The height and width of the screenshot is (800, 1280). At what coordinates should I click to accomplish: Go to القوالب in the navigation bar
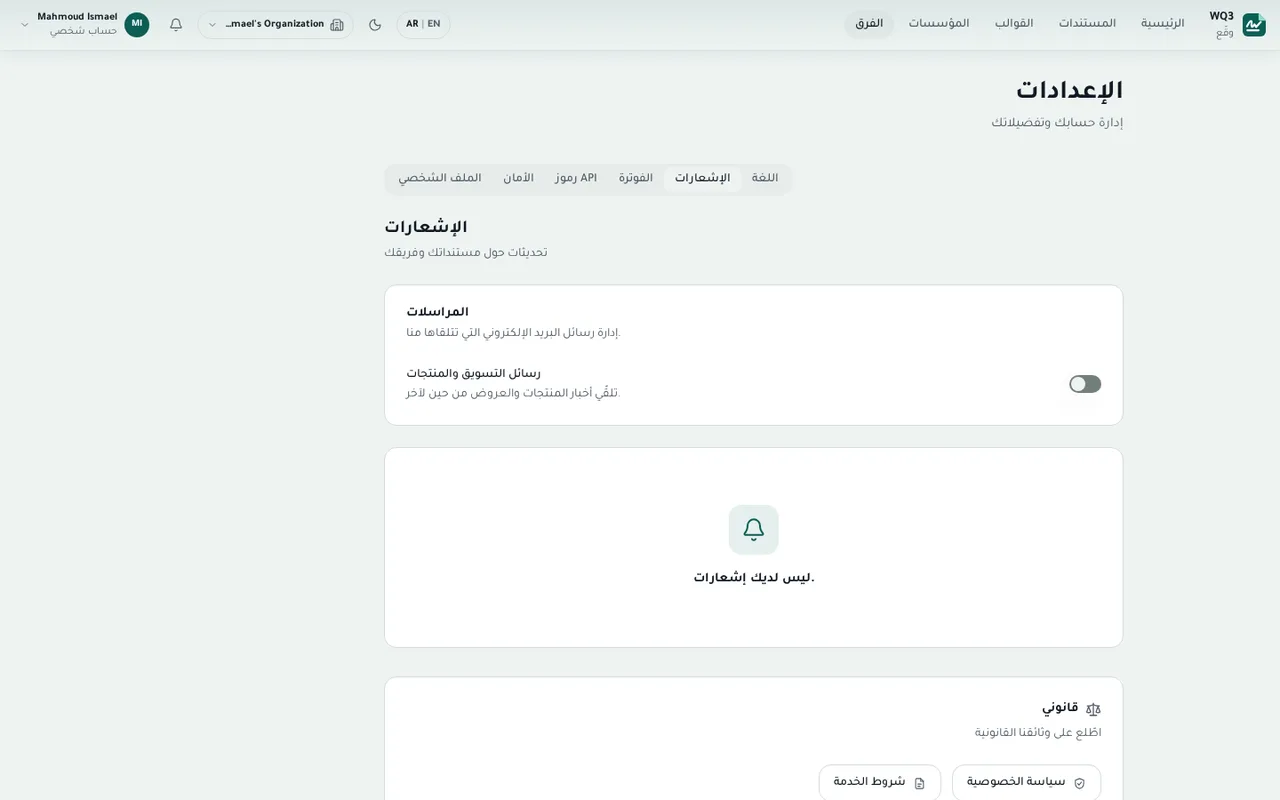pos(1014,24)
